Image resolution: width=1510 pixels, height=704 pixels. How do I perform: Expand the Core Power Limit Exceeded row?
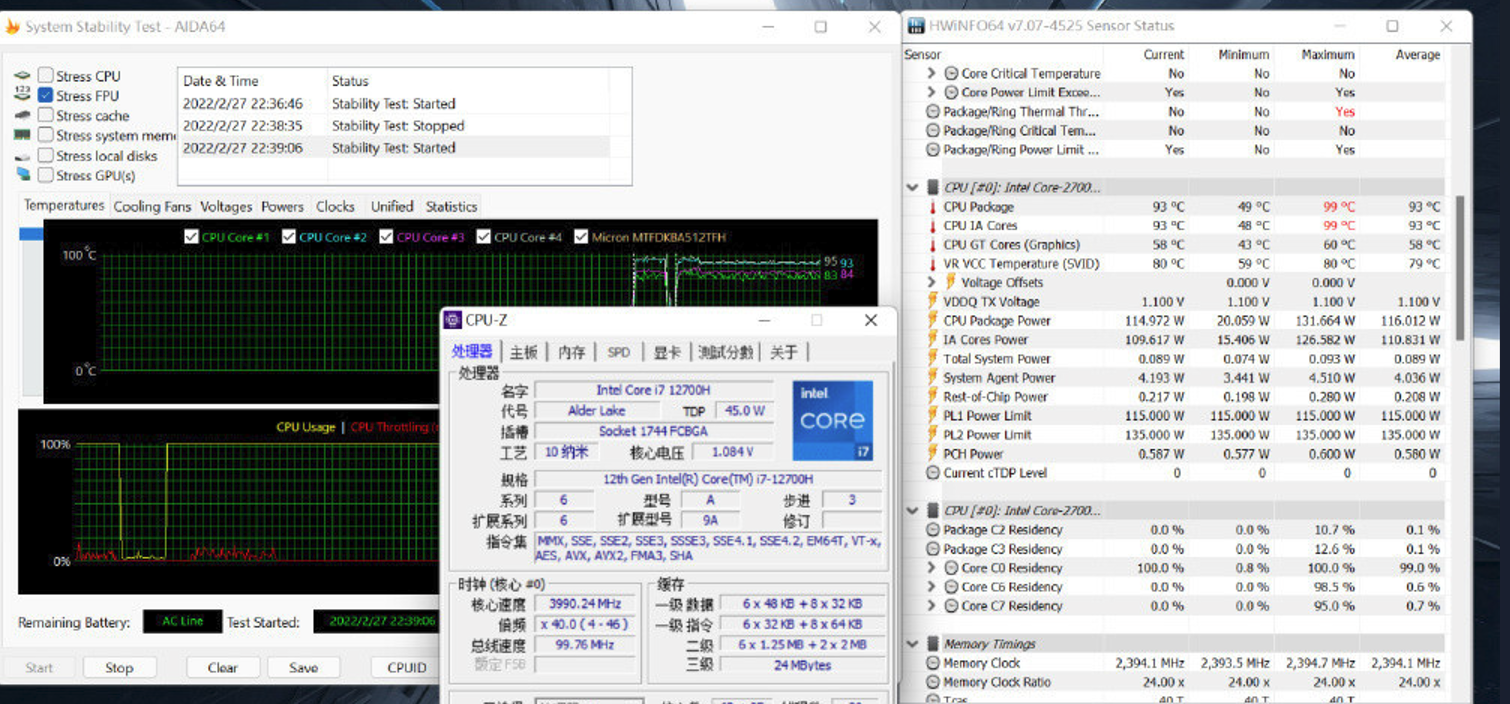(x=931, y=93)
